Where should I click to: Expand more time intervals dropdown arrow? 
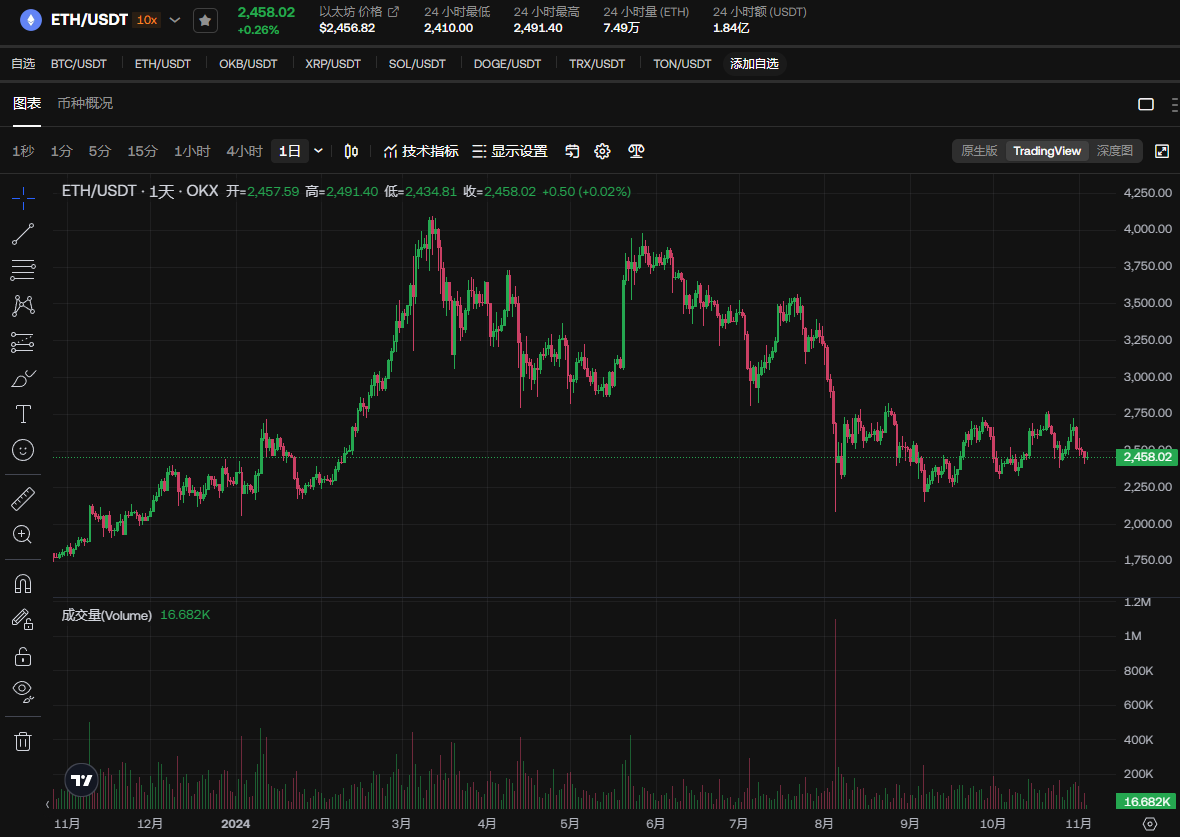pos(318,151)
